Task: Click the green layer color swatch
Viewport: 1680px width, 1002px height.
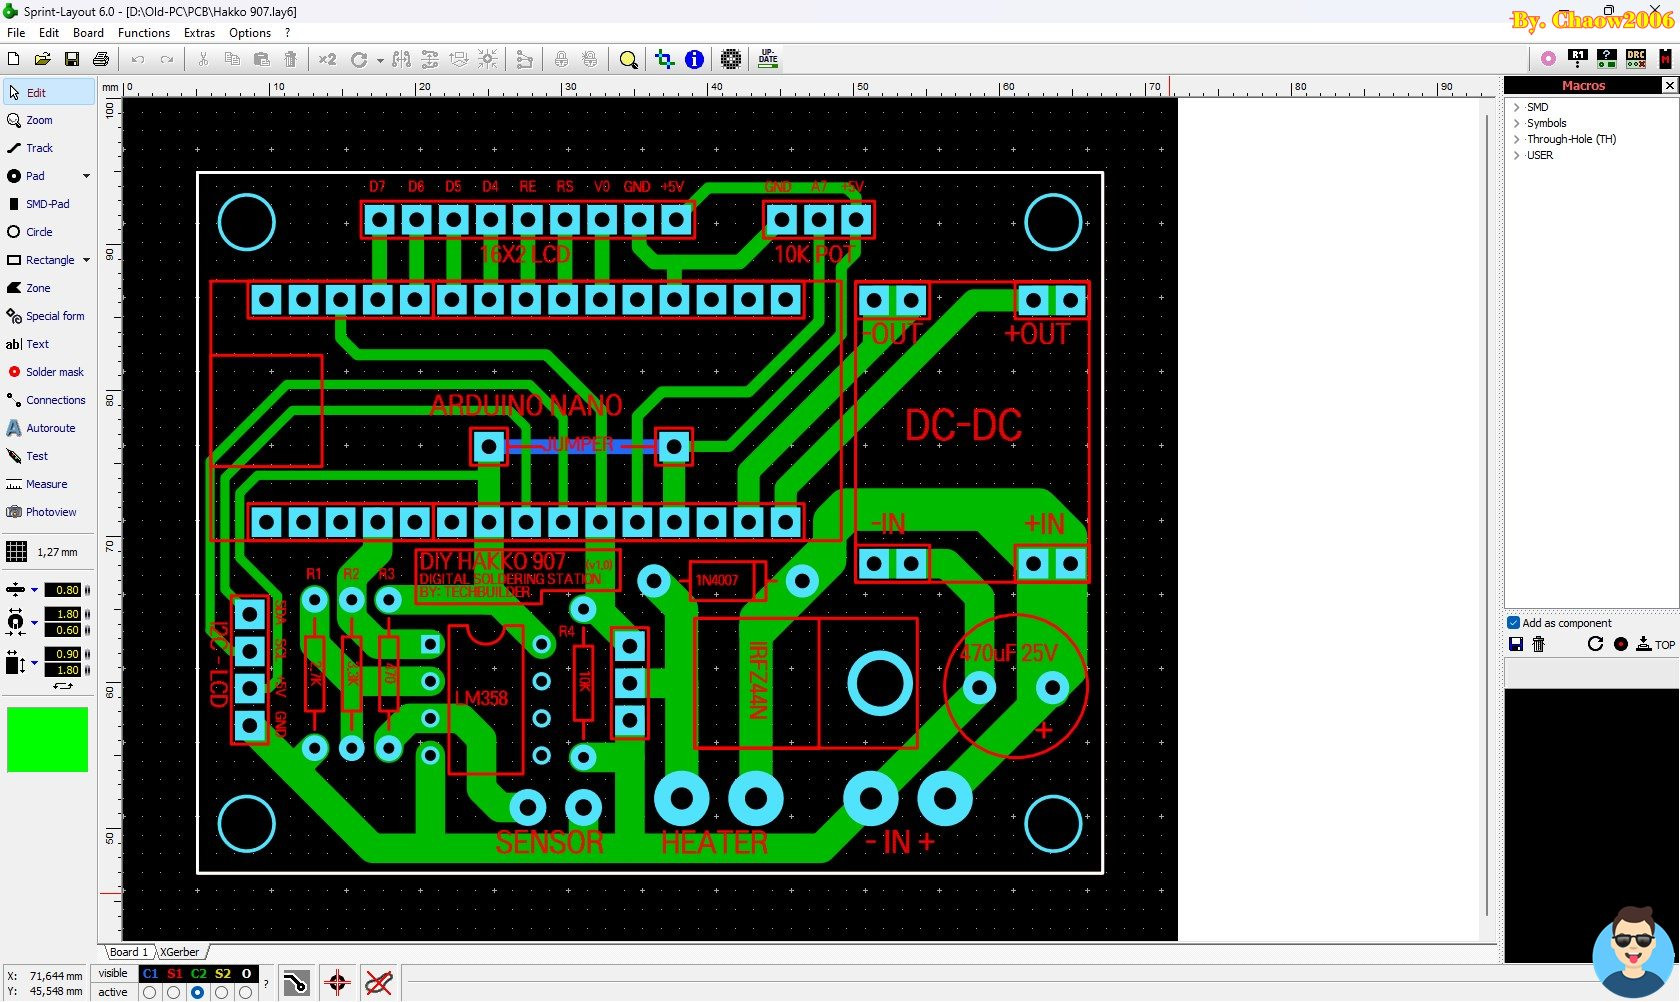Action: coord(48,740)
